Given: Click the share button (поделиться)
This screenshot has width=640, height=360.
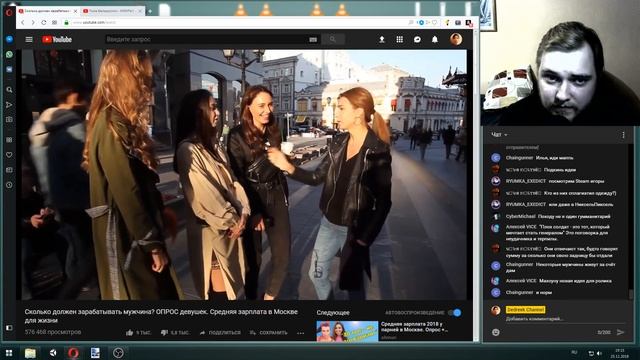Looking at the screenshot, I should coord(220,333).
